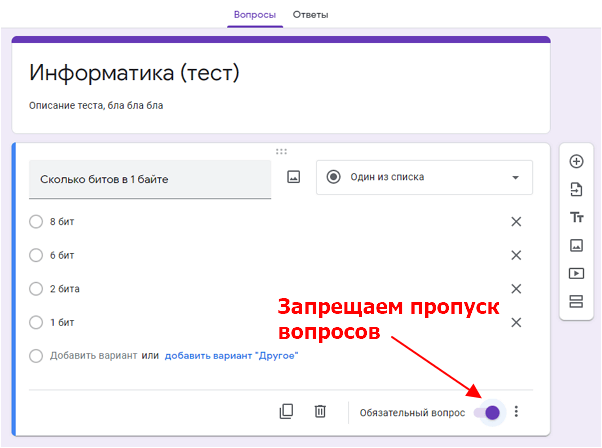The height and width of the screenshot is (448, 602).
Task: Switch to the 'Вопросы' tab
Action: click(x=255, y=15)
